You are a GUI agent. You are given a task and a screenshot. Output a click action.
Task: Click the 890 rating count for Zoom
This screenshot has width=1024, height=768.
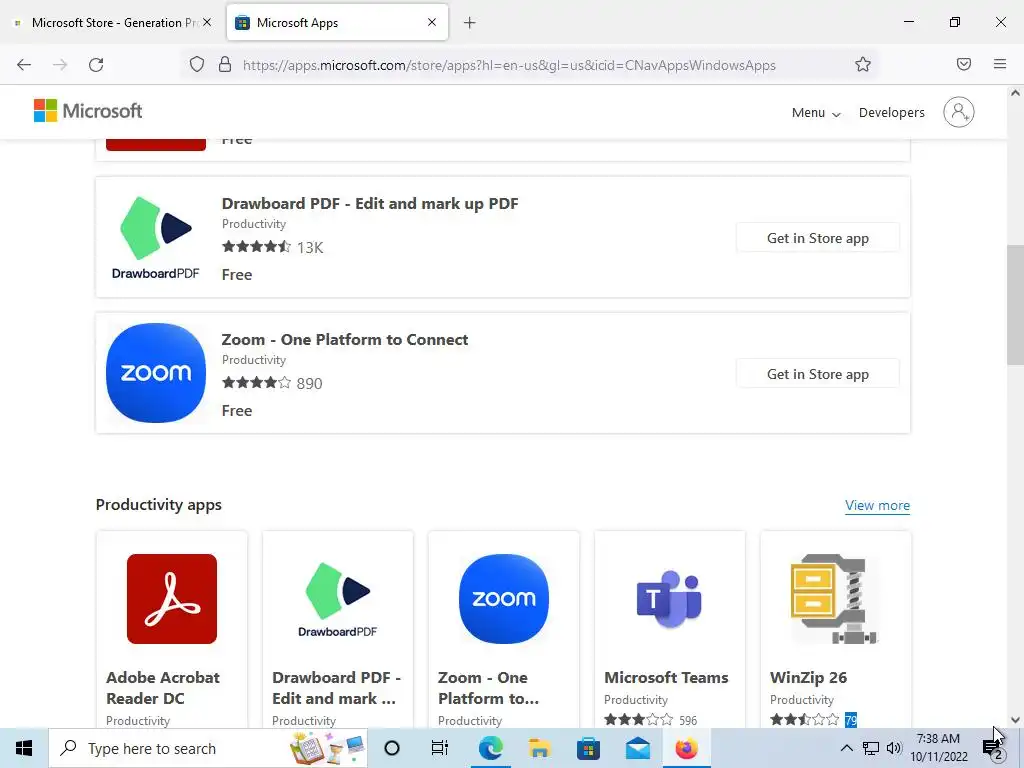[x=309, y=384]
